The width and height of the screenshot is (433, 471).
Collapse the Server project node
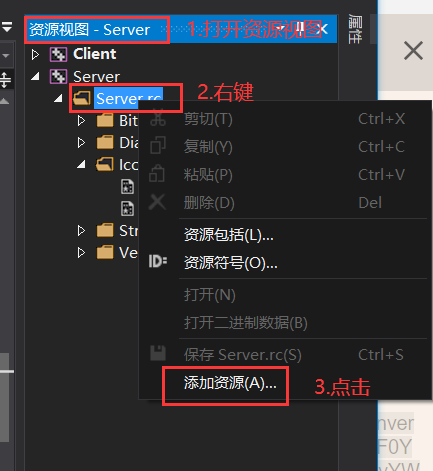(x=35, y=77)
